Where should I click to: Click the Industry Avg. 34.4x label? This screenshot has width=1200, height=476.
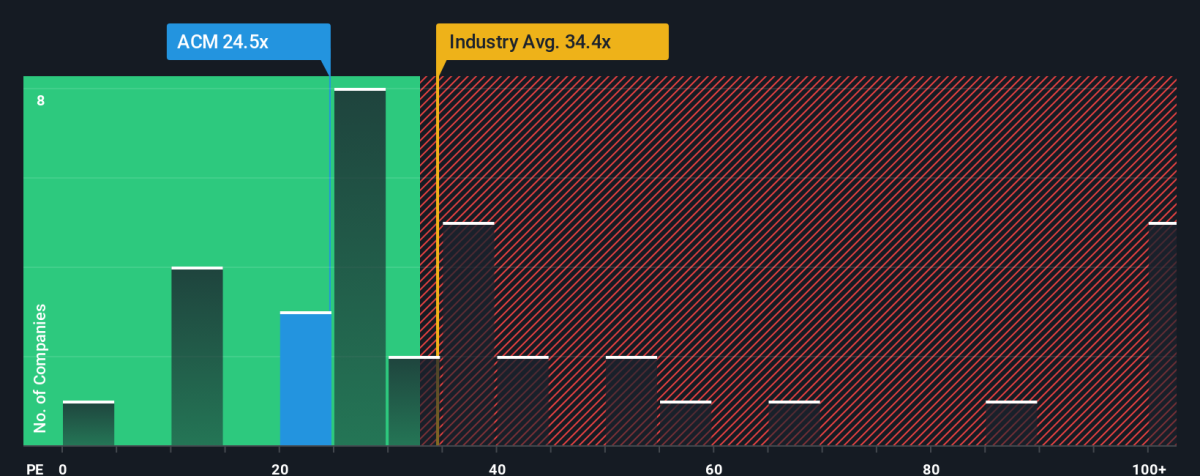click(552, 42)
